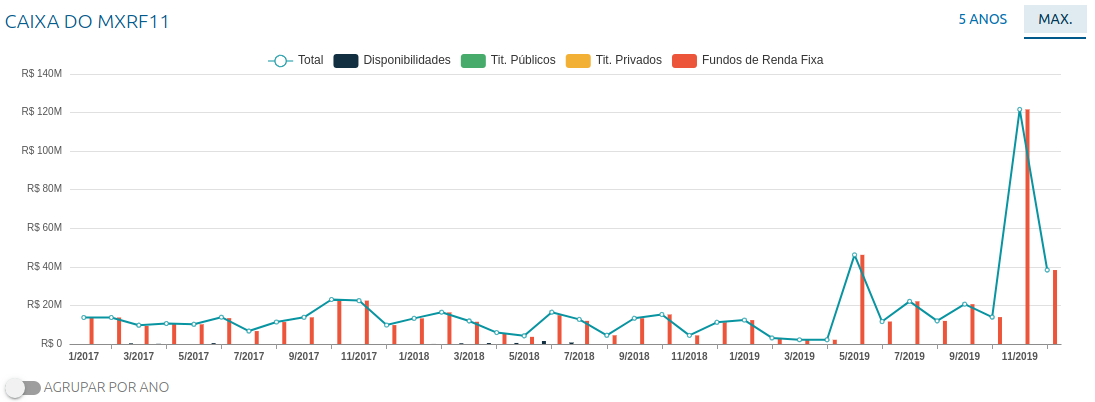Click the last red bar near R$ 40M

tap(1055, 307)
